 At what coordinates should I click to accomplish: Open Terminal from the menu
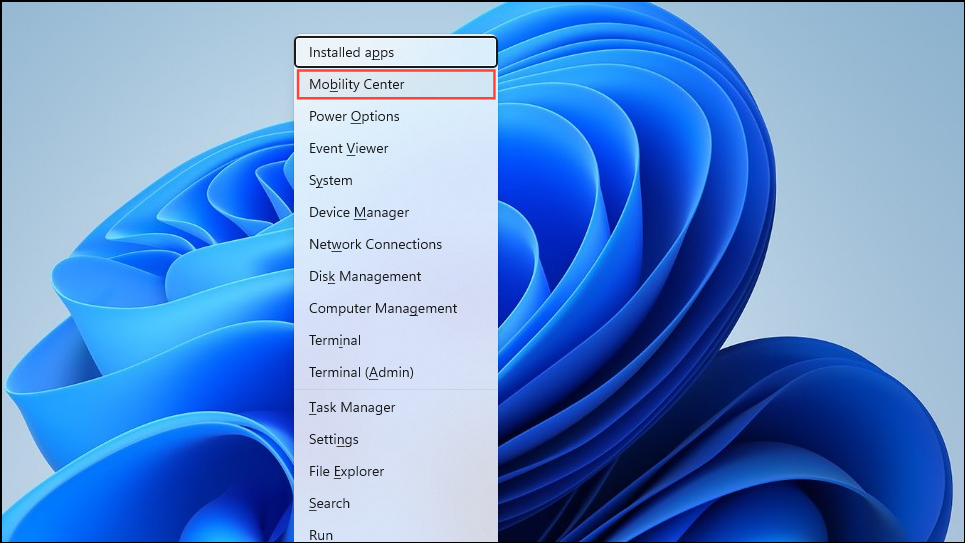pos(396,340)
